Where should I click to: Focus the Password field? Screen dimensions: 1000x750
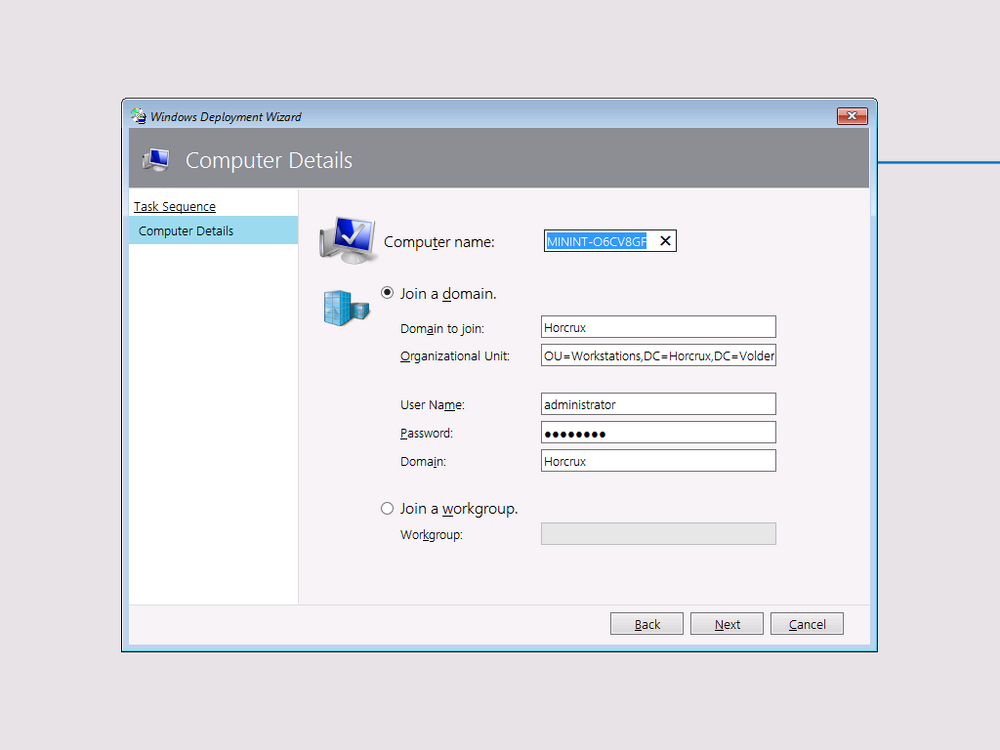pyautogui.click(x=658, y=432)
